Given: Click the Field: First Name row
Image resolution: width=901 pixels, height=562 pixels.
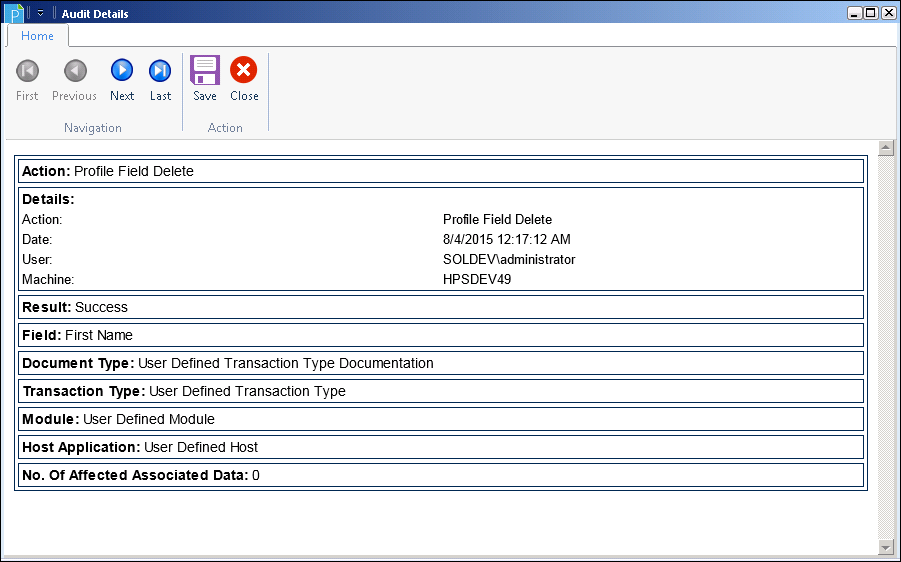Looking at the screenshot, I should pos(441,335).
